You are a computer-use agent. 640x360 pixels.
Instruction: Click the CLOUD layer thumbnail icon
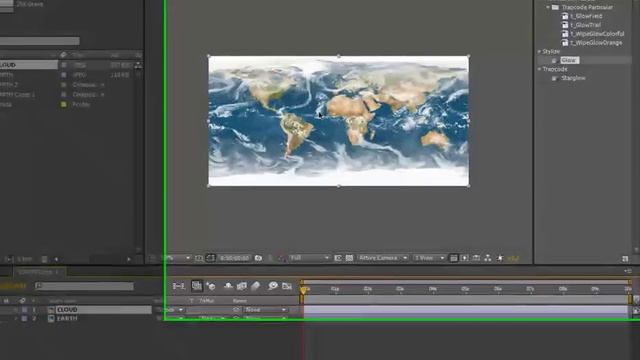coord(51,310)
